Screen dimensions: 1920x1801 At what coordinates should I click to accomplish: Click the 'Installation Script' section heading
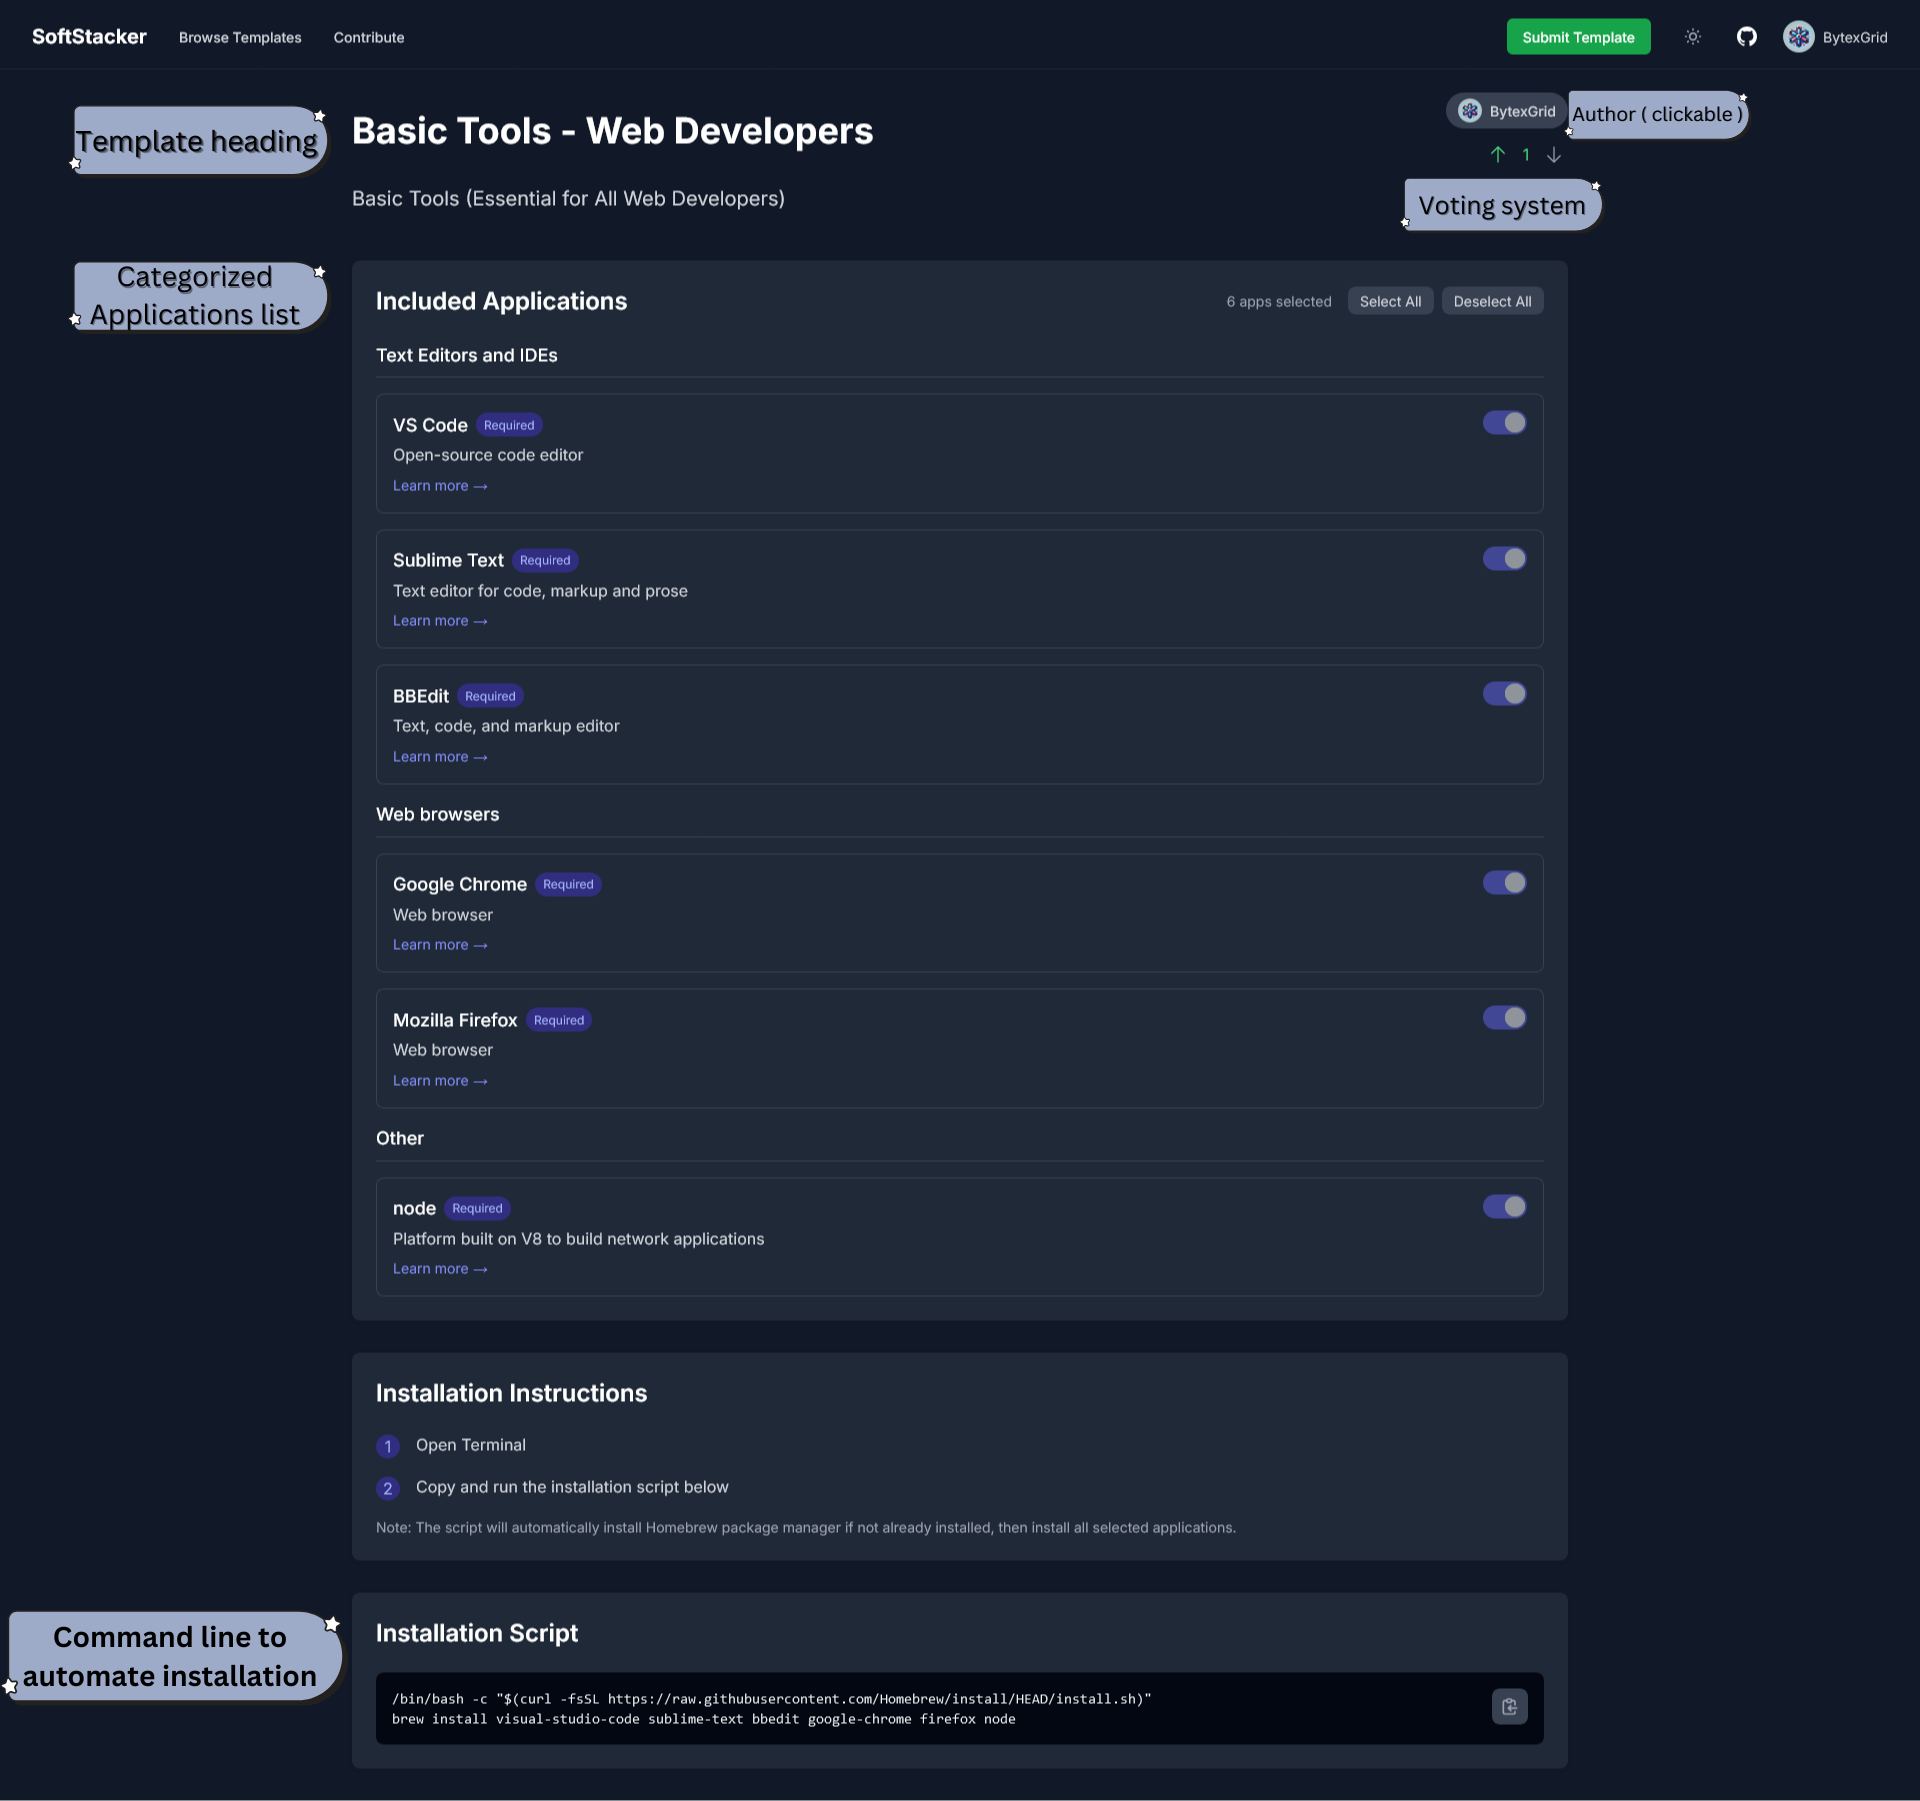coord(477,1633)
